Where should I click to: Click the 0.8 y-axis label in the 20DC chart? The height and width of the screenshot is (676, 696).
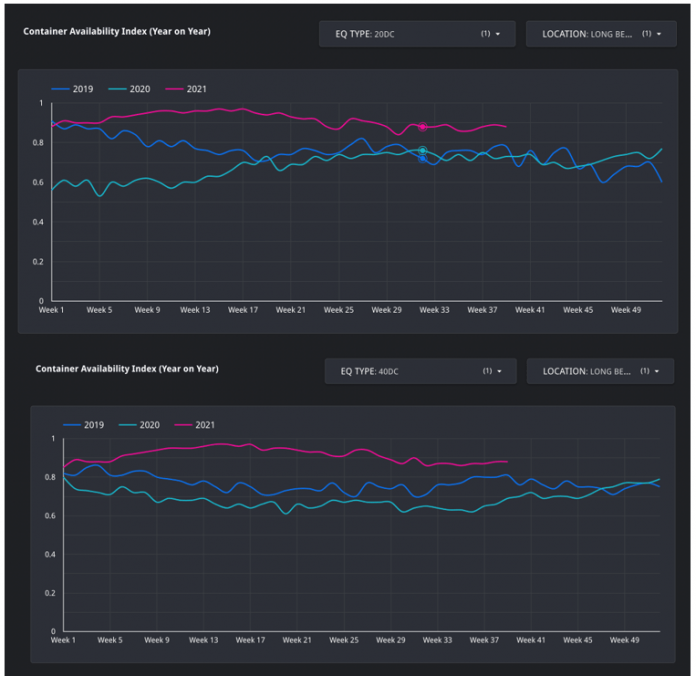coord(38,143)
